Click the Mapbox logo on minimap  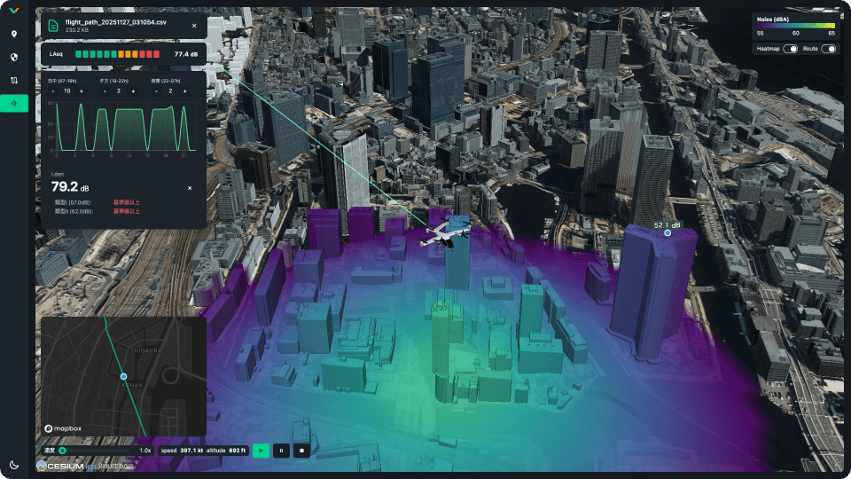tap(63, 429)
